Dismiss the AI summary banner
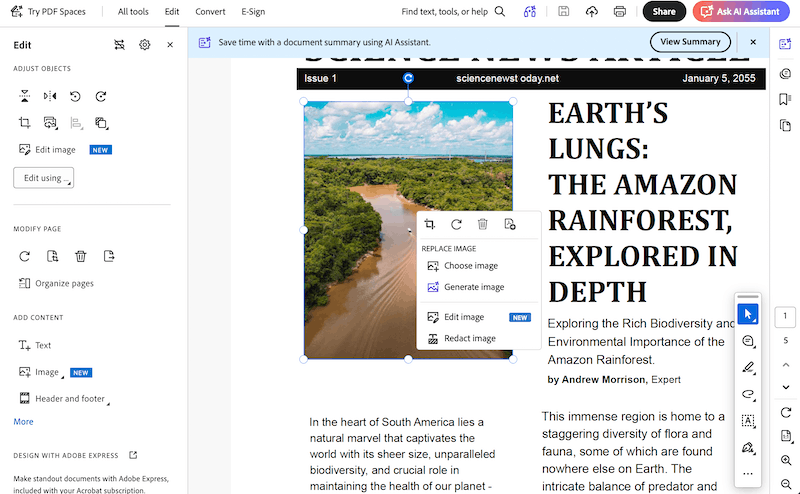Image resolution: width=800 pixels, height=494 pixels. pyautogui.click(x=753, y=42)
